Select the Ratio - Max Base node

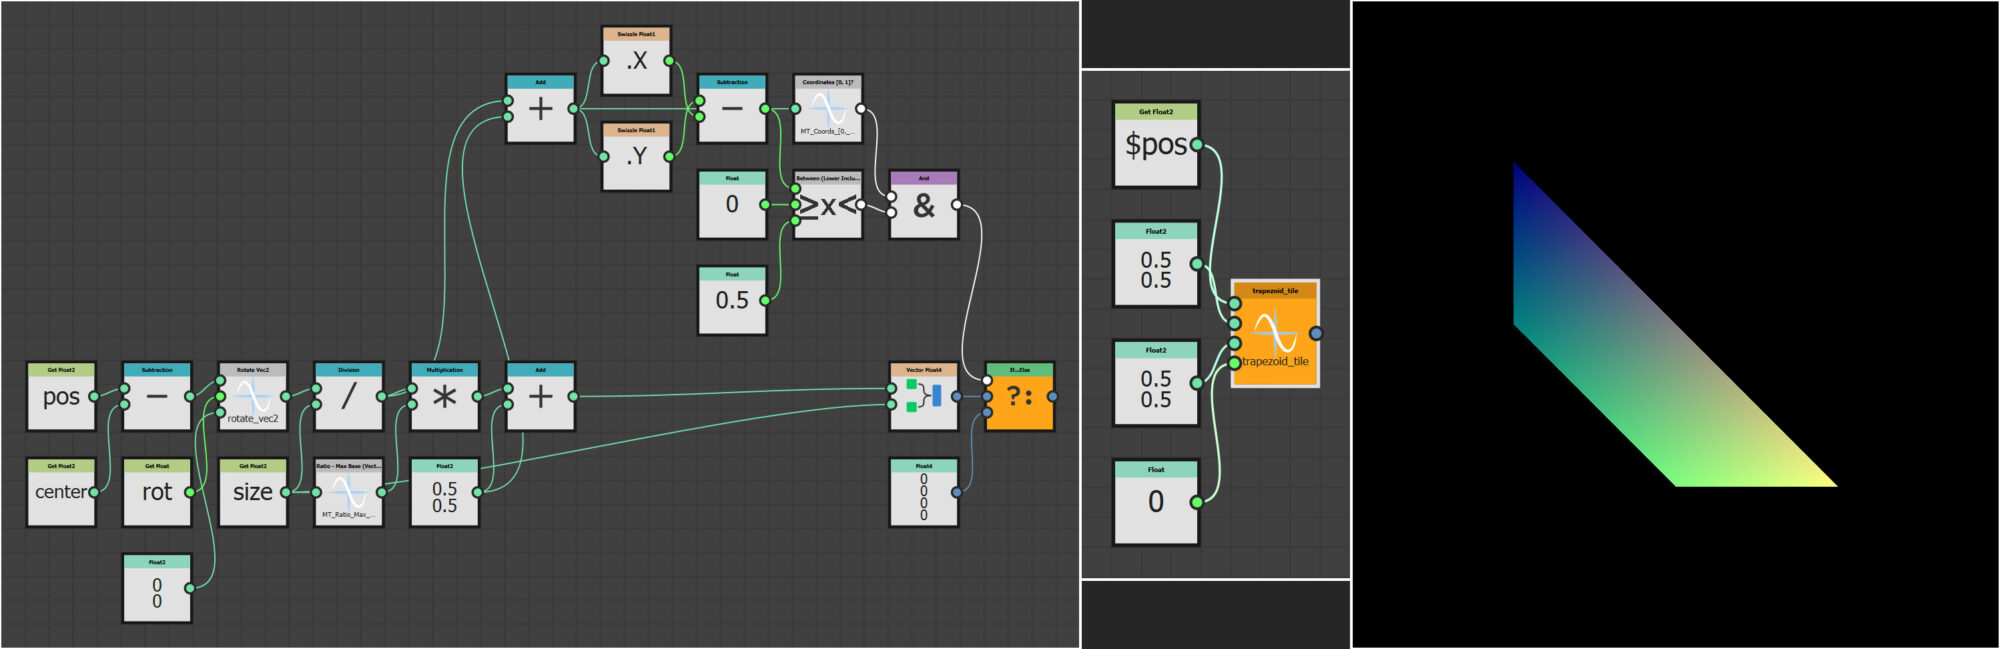[349, 492]
